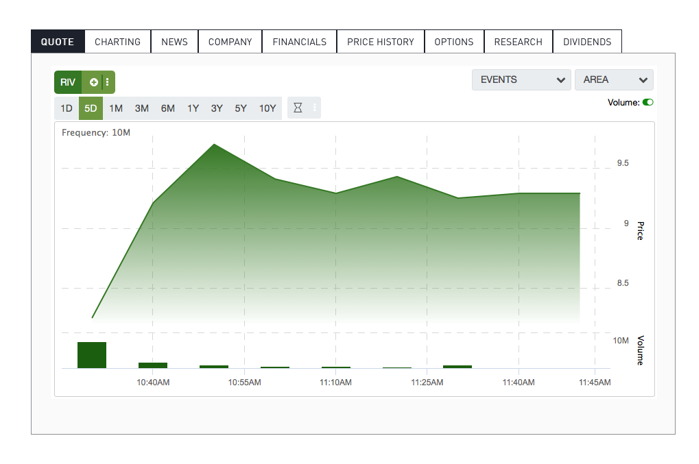Select the 1M time range
The image size is (699, 464).
click(116, 108)
